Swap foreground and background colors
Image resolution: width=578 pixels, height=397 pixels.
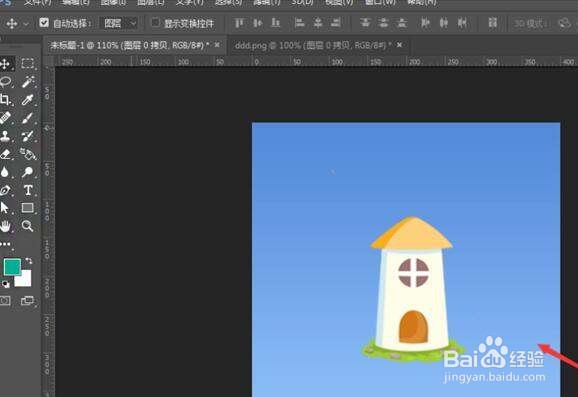click(x=28, y=261)
